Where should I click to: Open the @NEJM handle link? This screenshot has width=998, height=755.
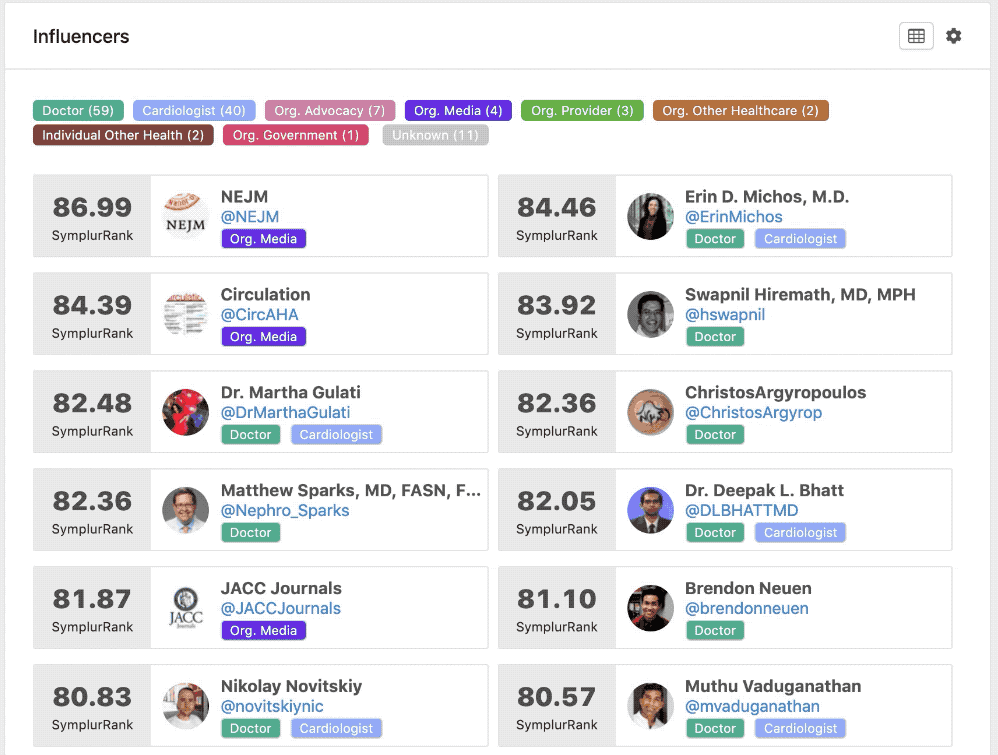coord(250,217)
